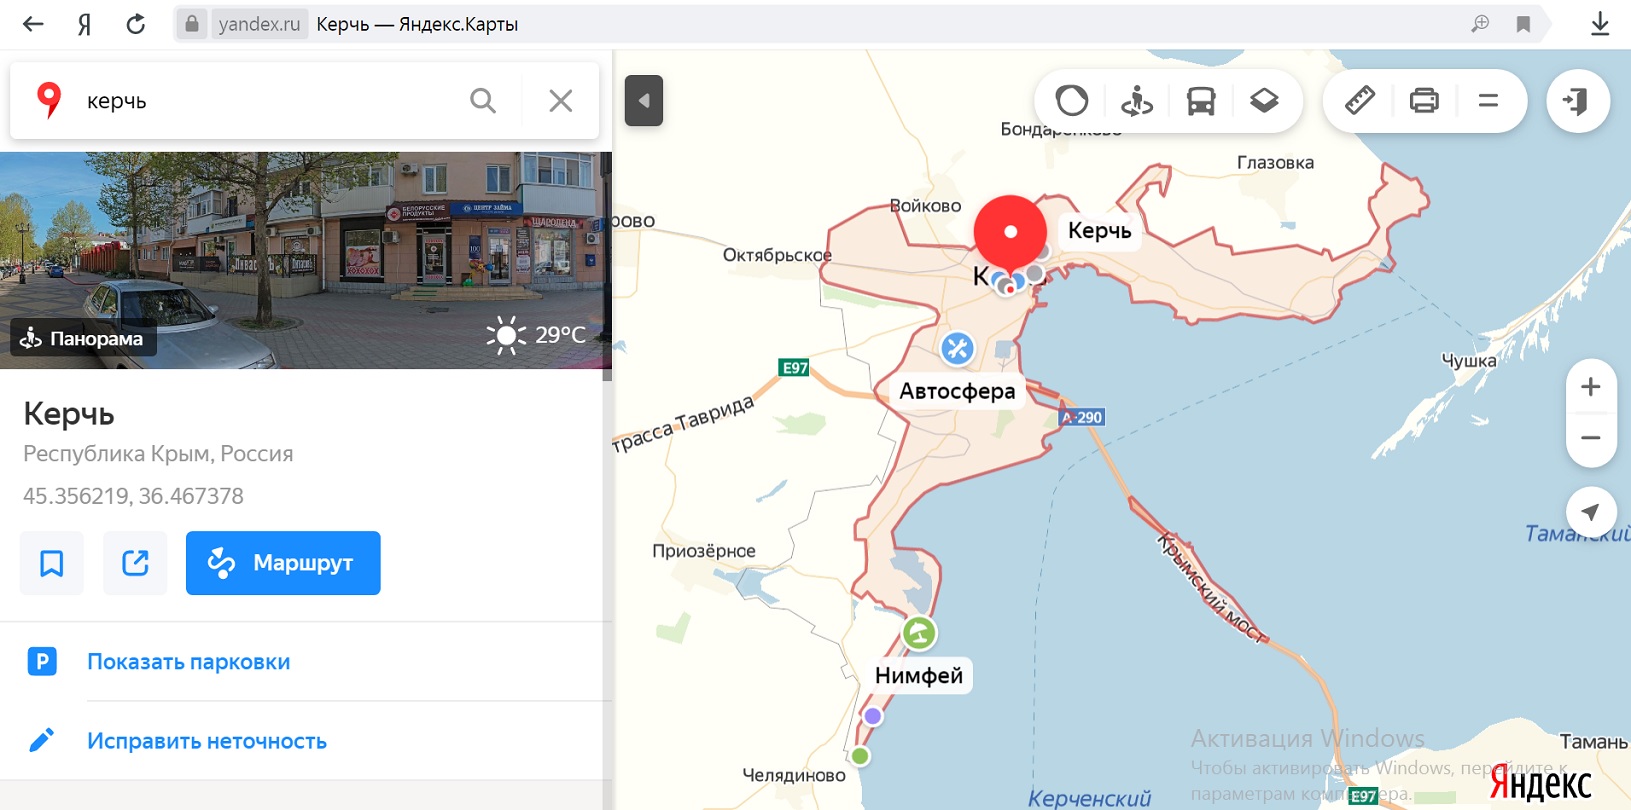Click the red Керчь map pin
The width and height of the screenshot is (1631, 810).
pos(1011,233)
